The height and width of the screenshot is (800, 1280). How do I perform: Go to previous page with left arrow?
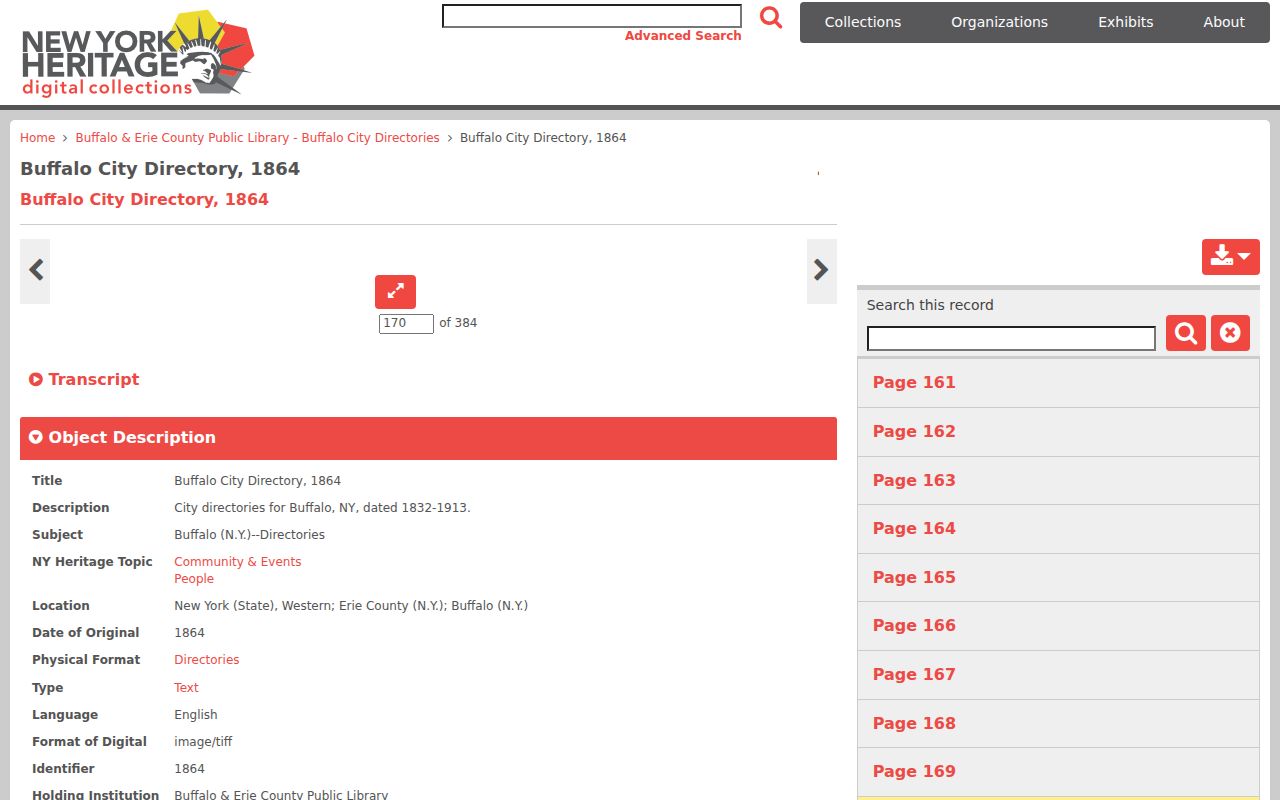[x=35, y=270]
